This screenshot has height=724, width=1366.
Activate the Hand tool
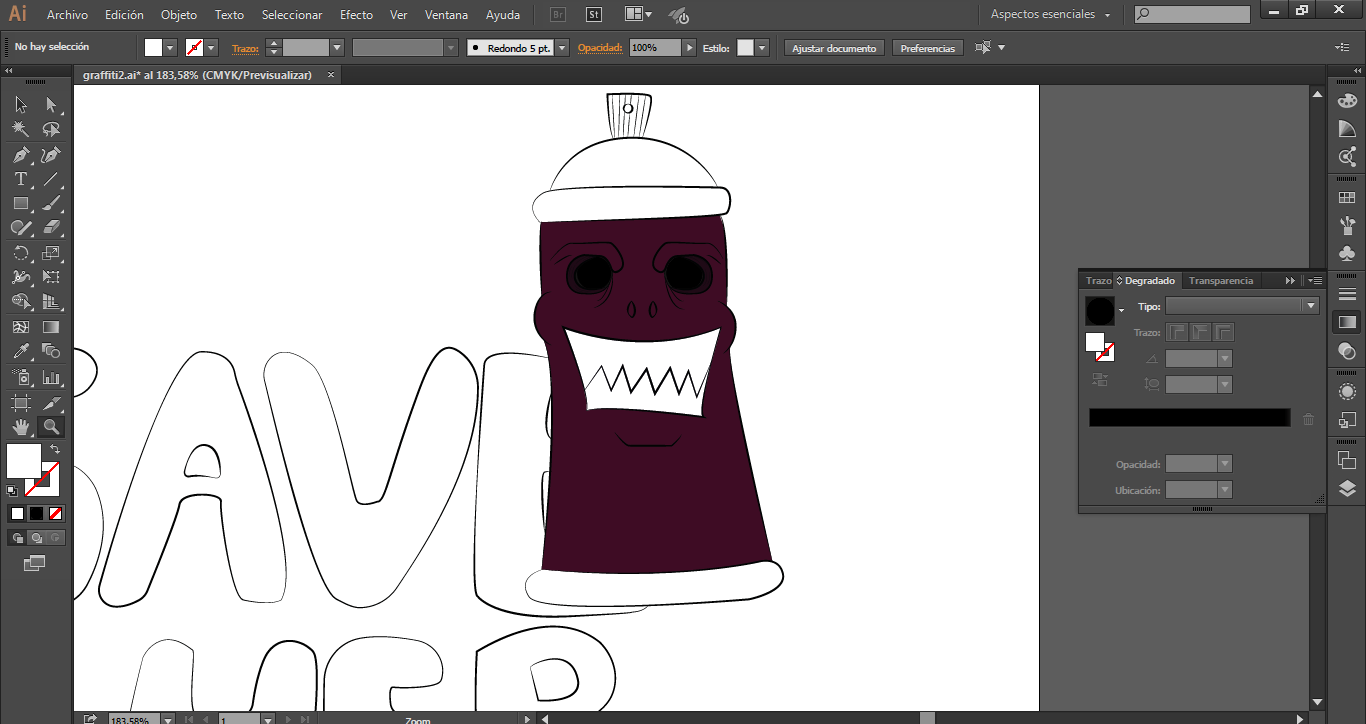(x=20, y=427)
